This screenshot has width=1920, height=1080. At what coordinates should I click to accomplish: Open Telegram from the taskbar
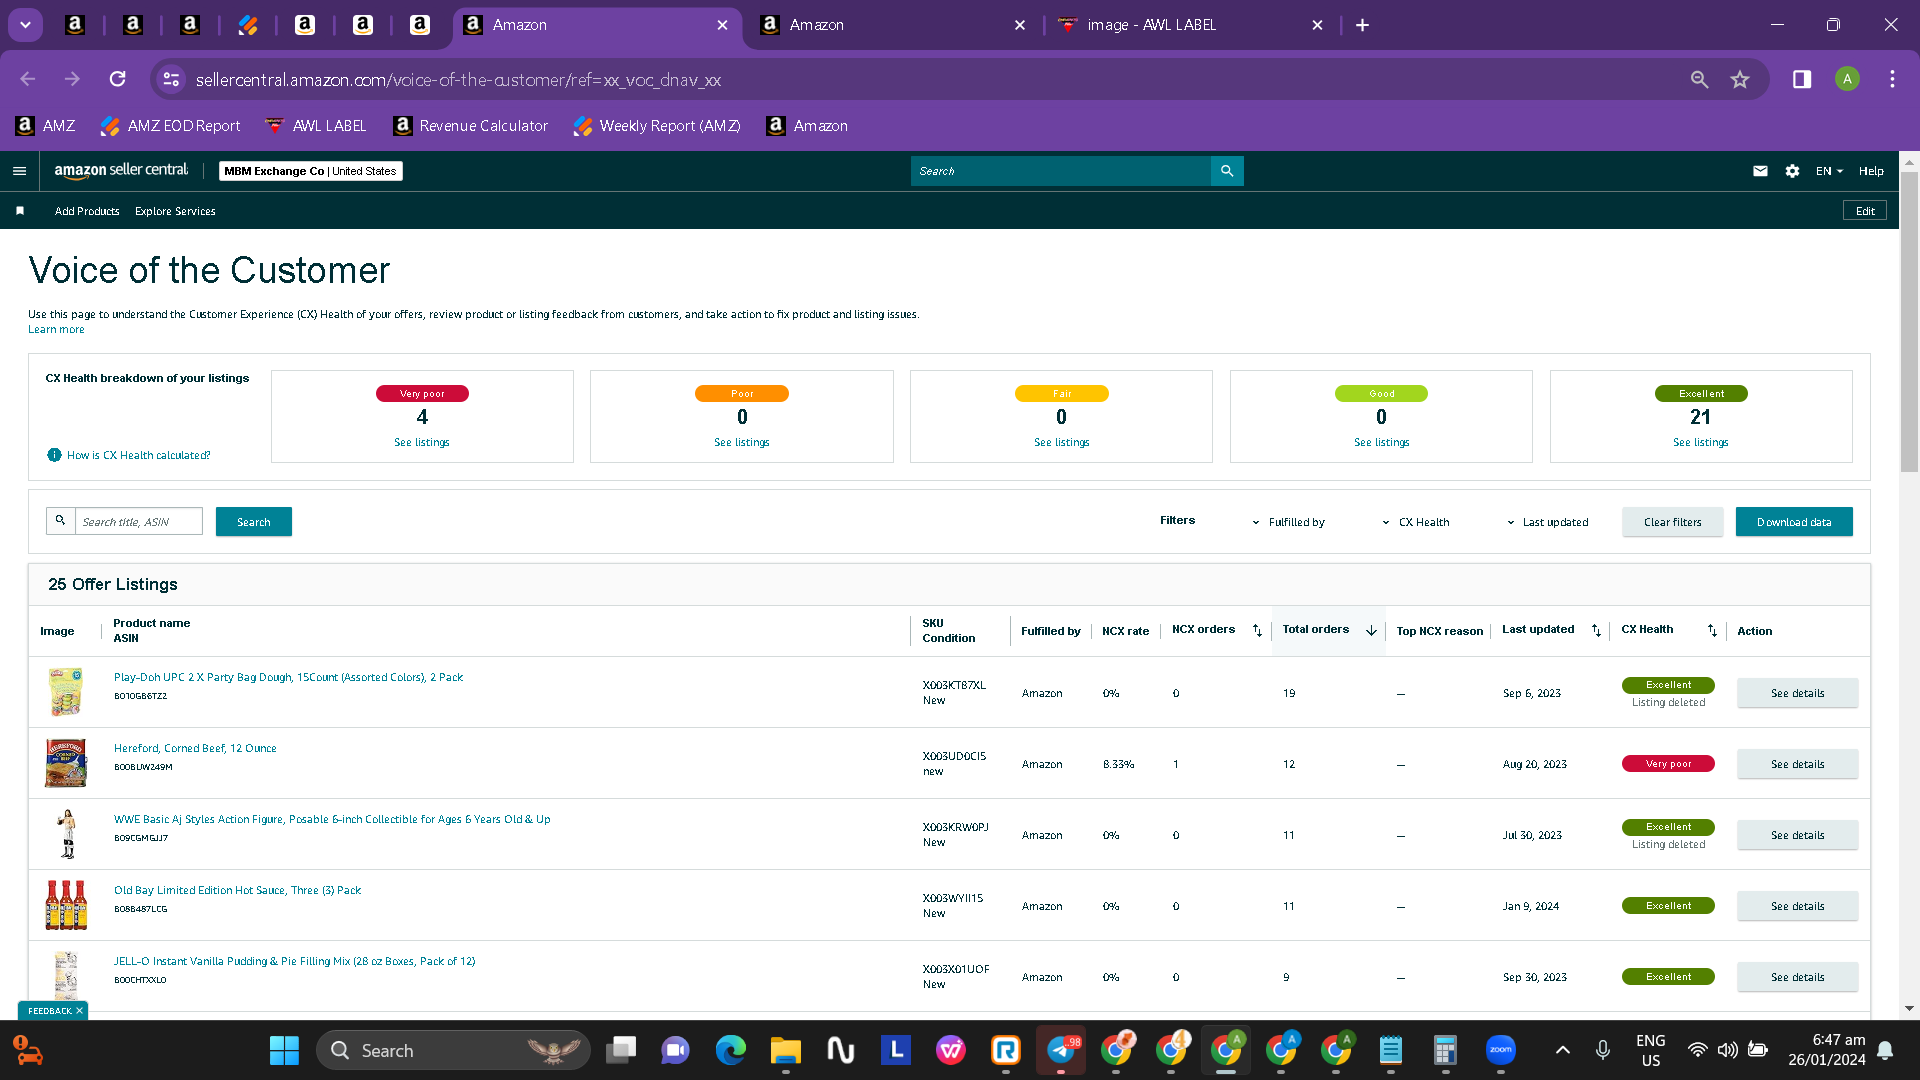click(1061, 1050)
